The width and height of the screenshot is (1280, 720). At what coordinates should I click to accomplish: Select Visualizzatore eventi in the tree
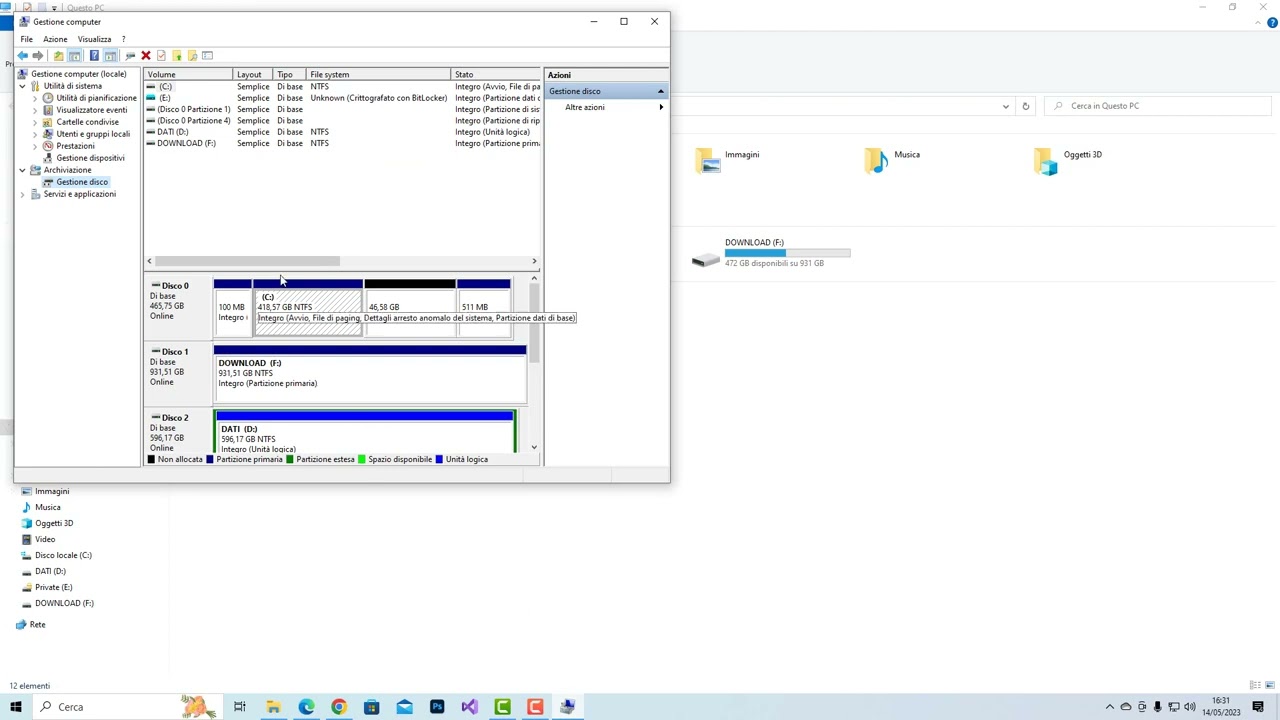(x=91, y=110)
